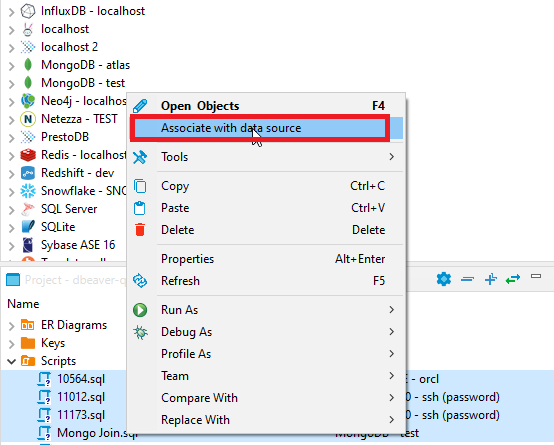Expand the ER Diagrams folder

12,325
